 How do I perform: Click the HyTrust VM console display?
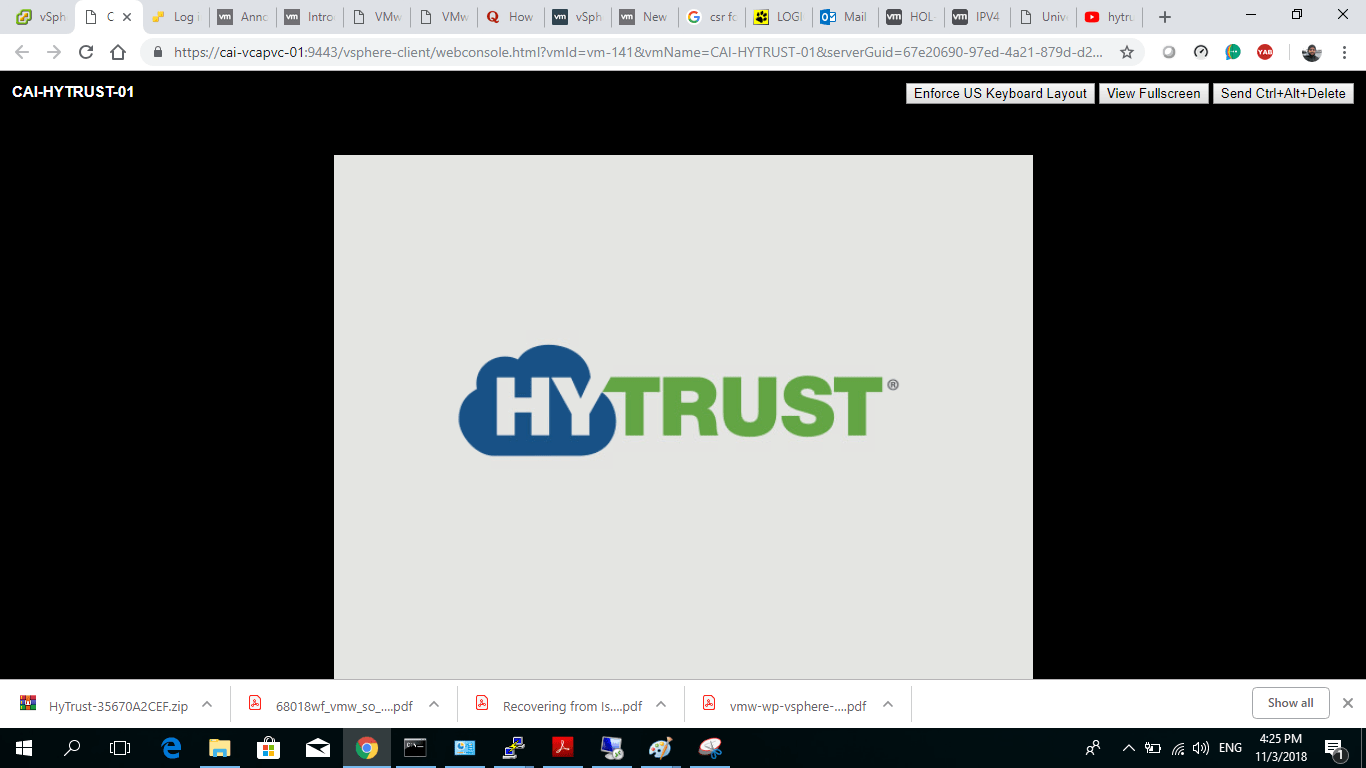point(683,417)
